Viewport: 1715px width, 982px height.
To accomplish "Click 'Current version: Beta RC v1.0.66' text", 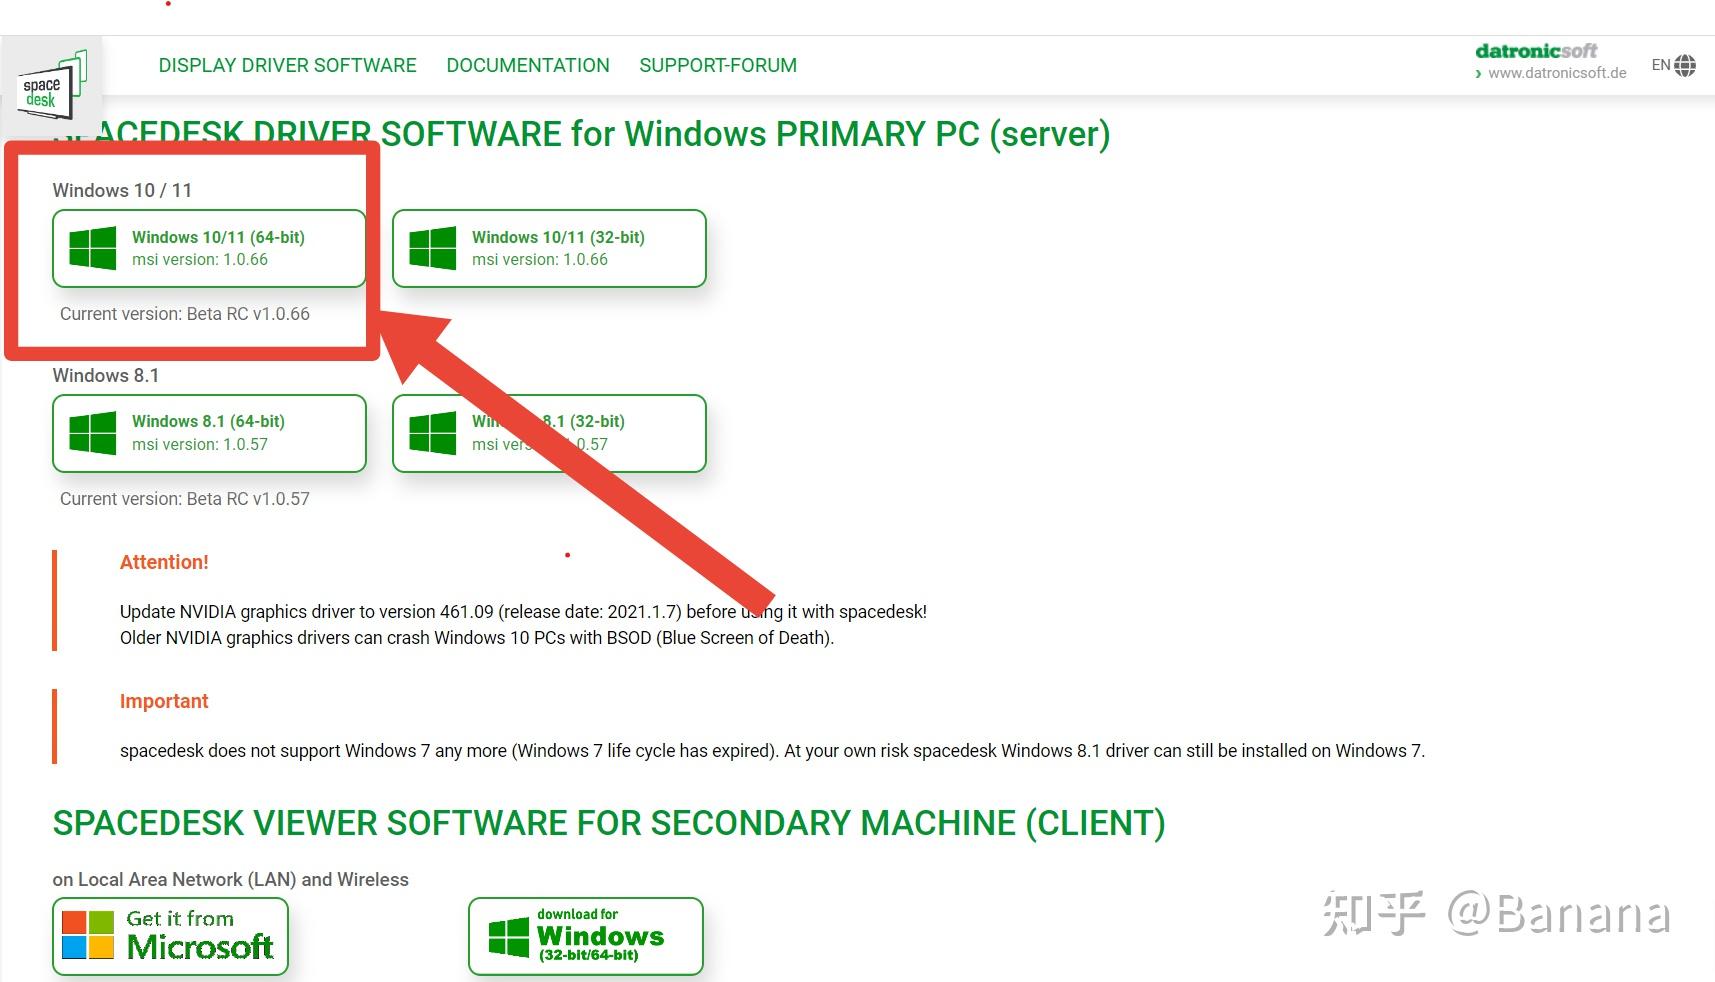I will pos(185,314).
